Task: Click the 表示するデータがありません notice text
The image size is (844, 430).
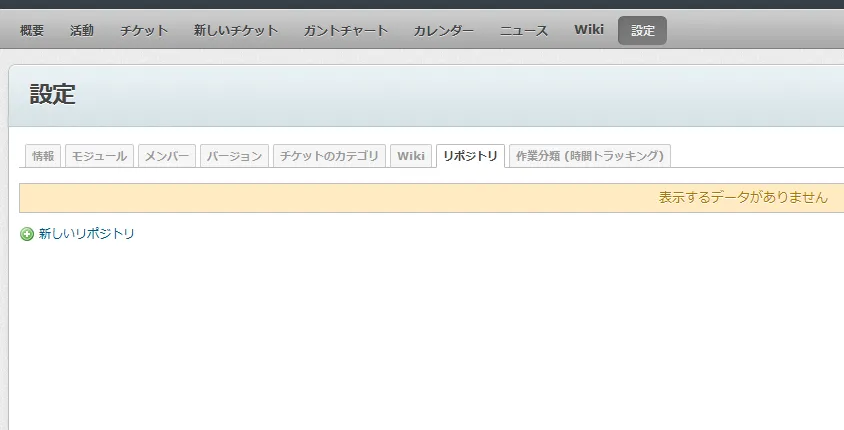Action: (743, 198)
